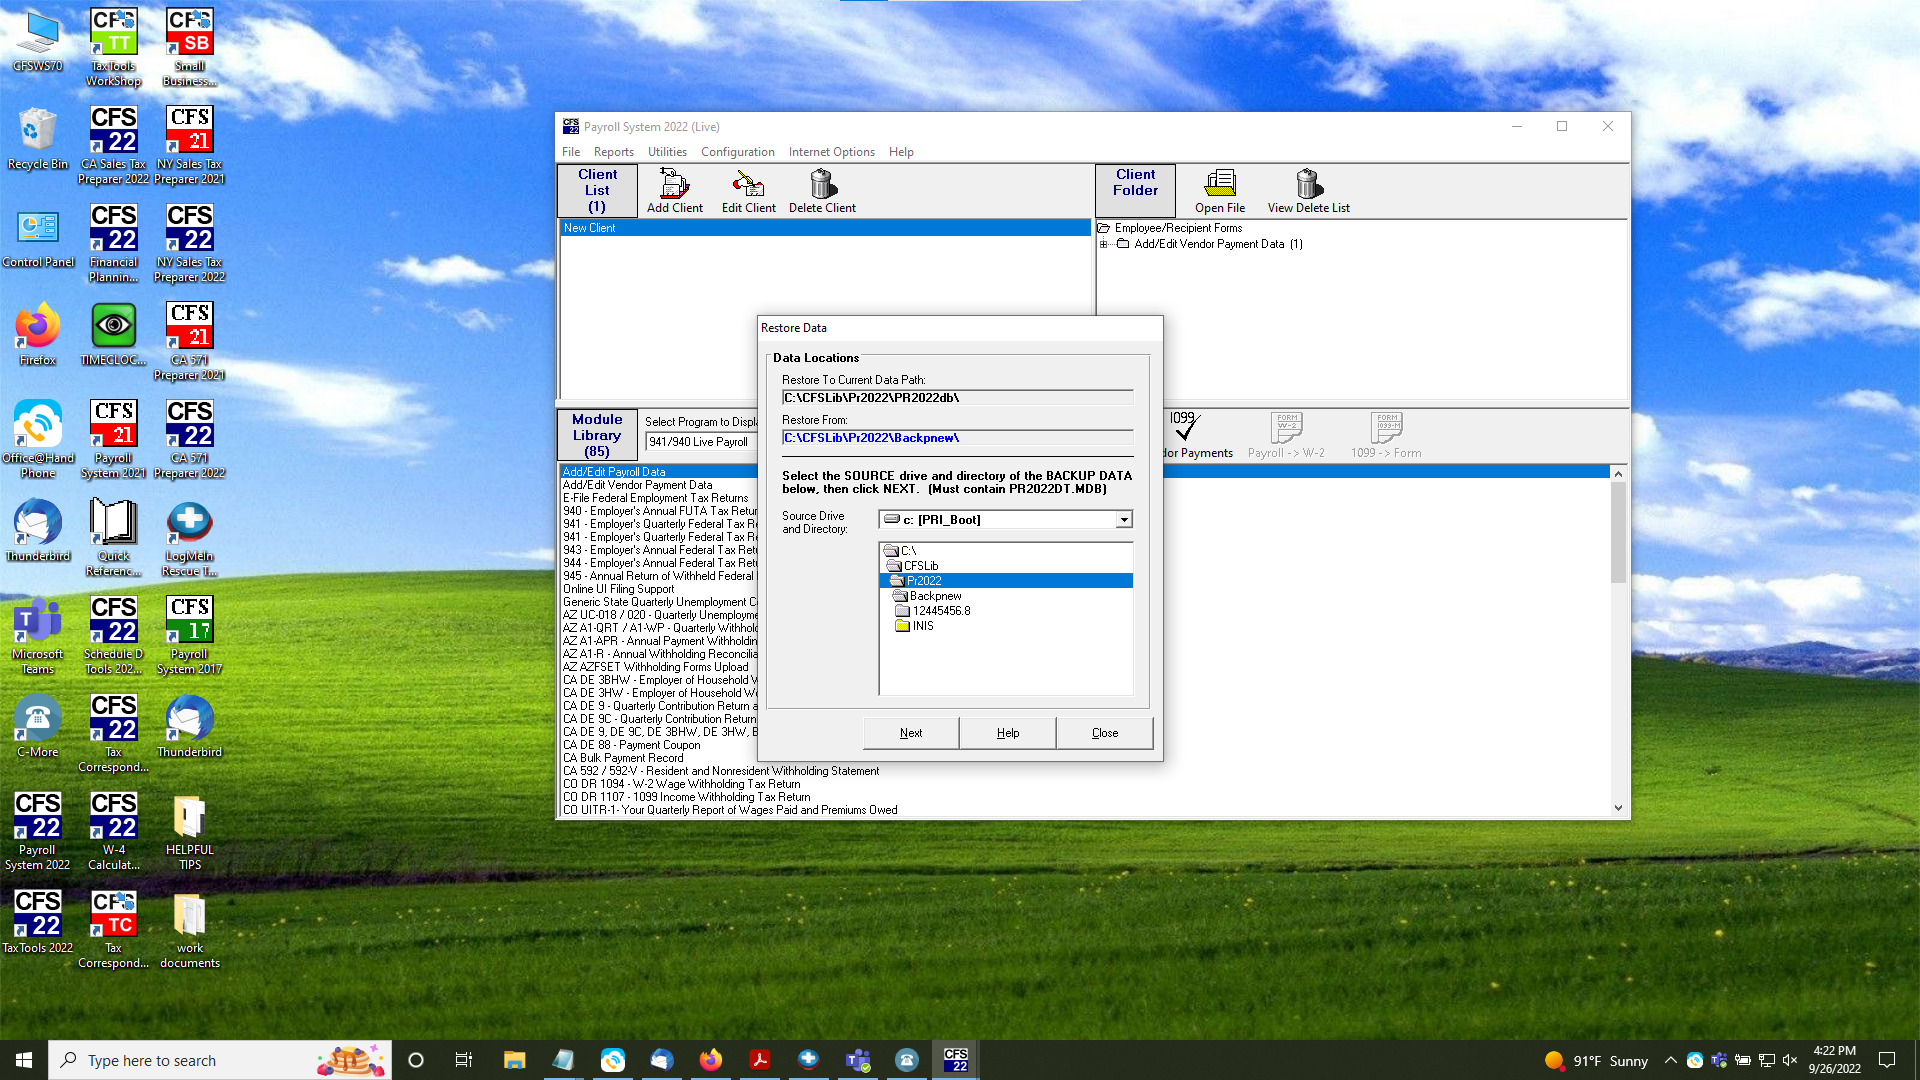Select the Office@Hand Phone desktop icon
Screen dimensions: 1920x1080
pos(38,439)
